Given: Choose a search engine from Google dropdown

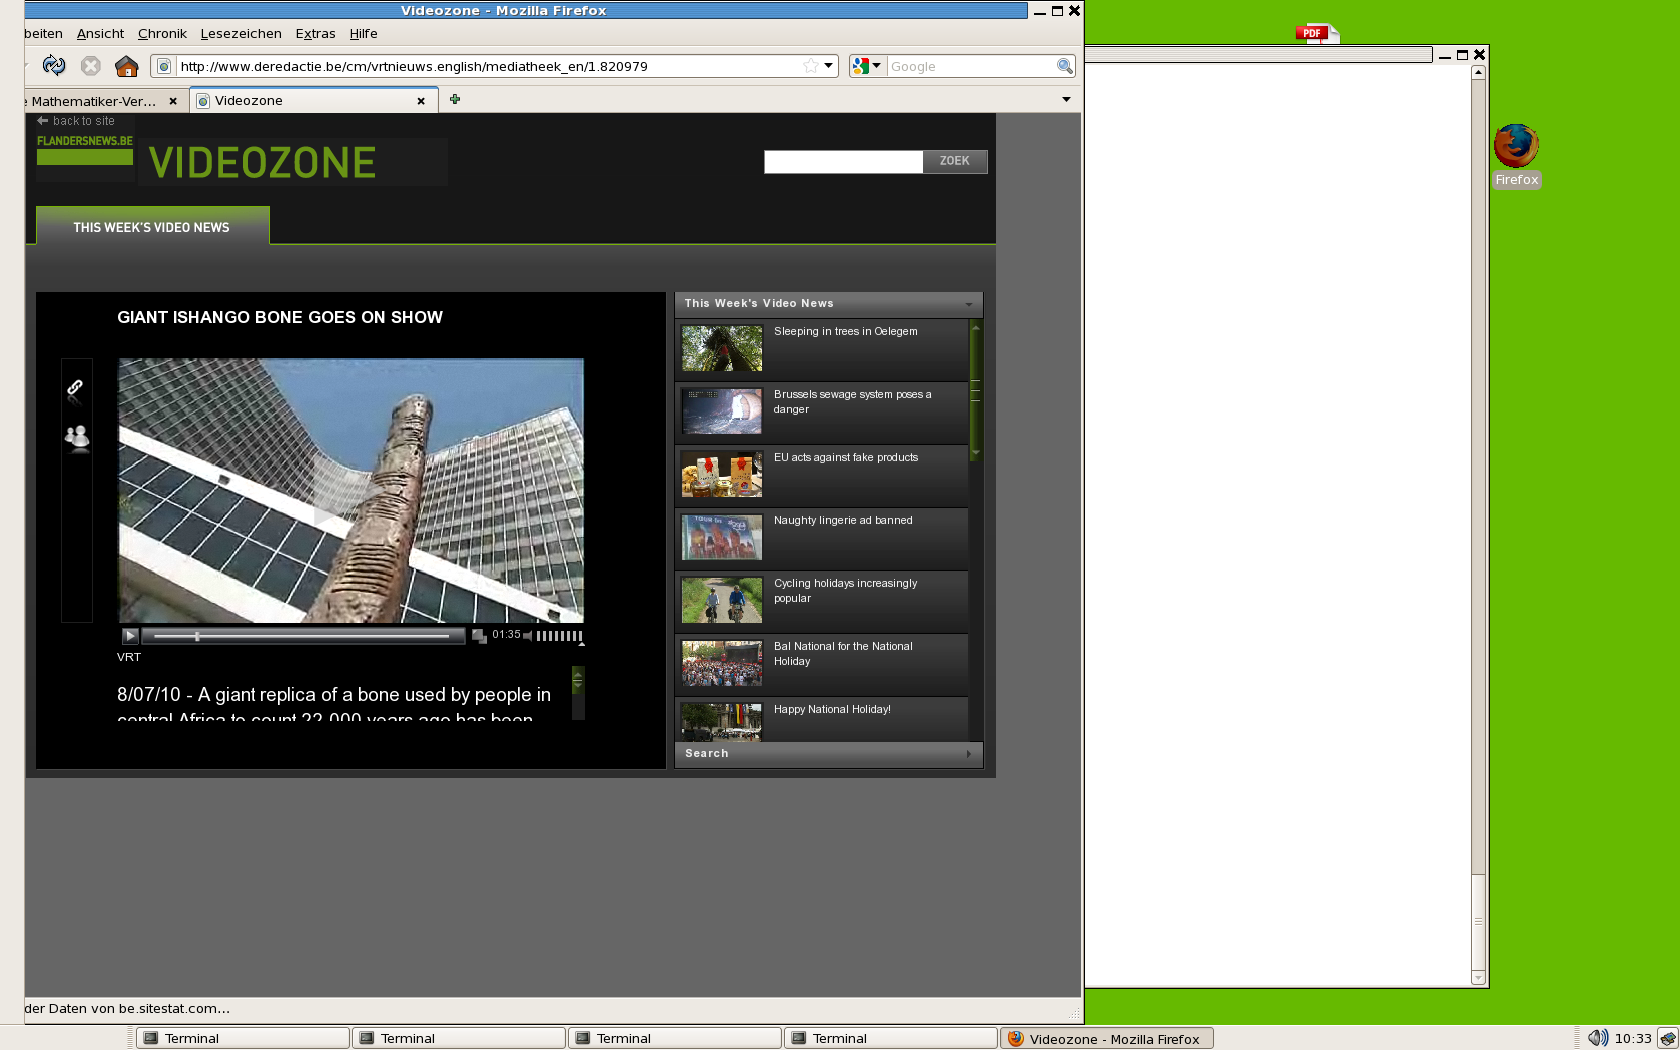Looking at the screenshot, I should [x=867, y=66].
